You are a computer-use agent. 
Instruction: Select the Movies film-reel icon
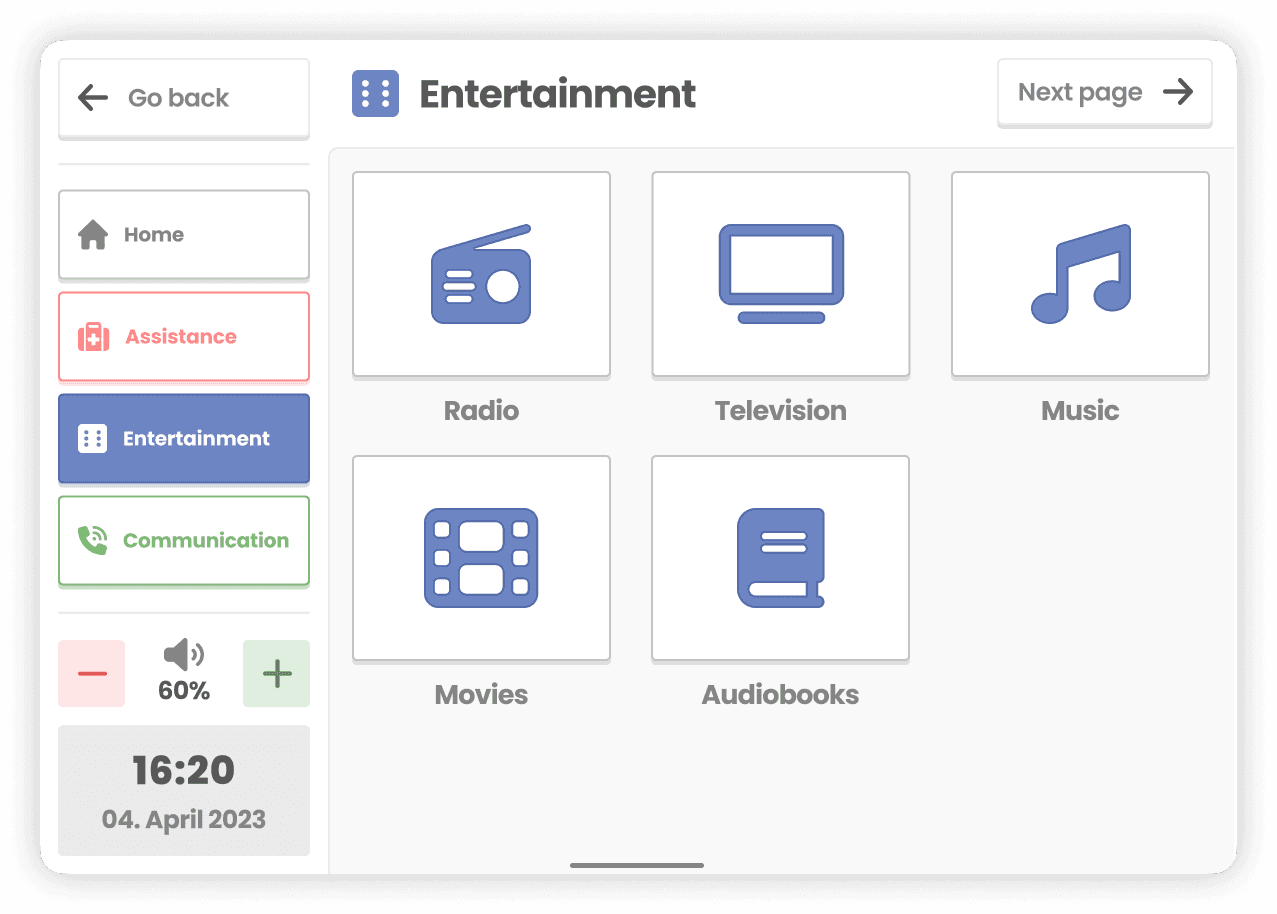click(x=481, y=558)
